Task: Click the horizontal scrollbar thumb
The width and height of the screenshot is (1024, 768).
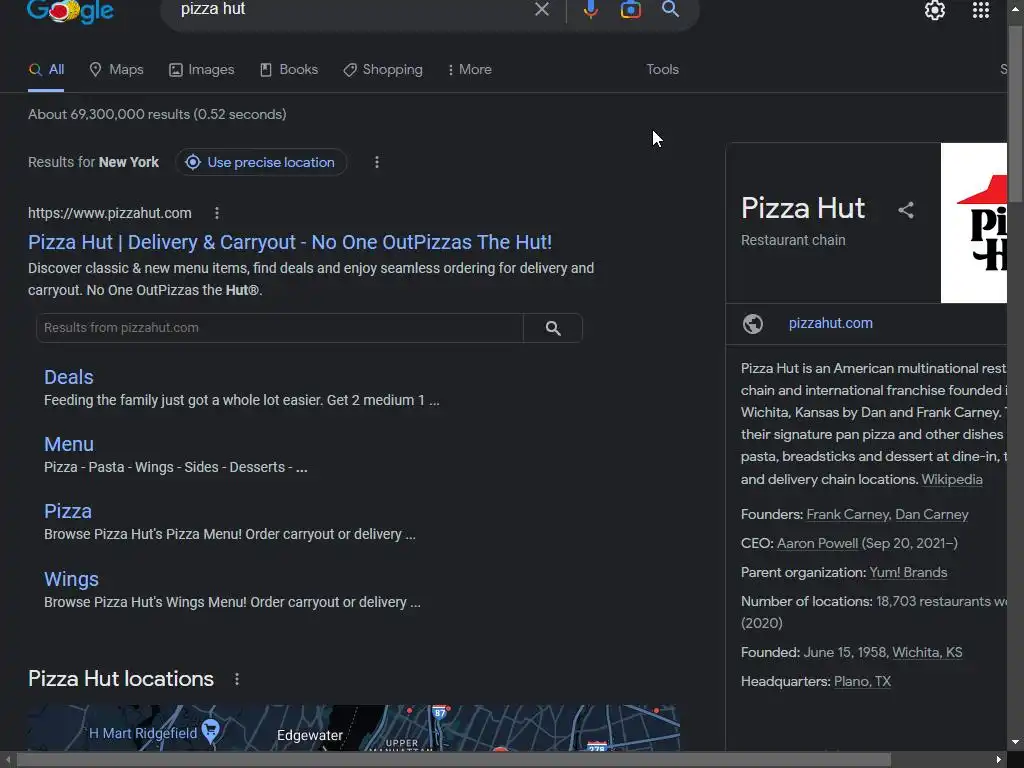Action: click(x=453, y=760)
